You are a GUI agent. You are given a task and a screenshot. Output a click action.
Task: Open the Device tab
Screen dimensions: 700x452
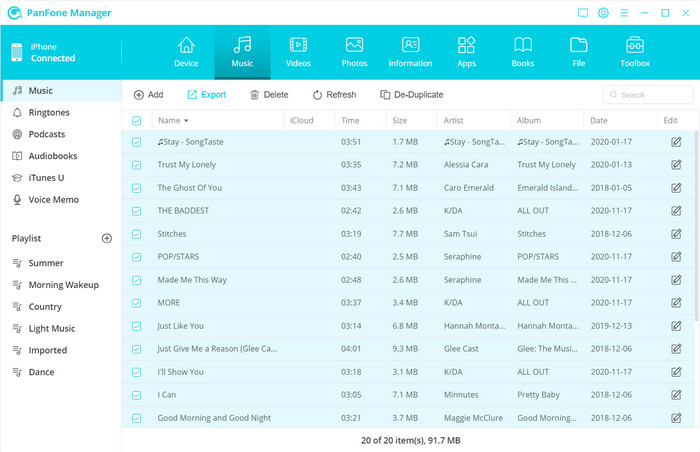click(186, 52)
